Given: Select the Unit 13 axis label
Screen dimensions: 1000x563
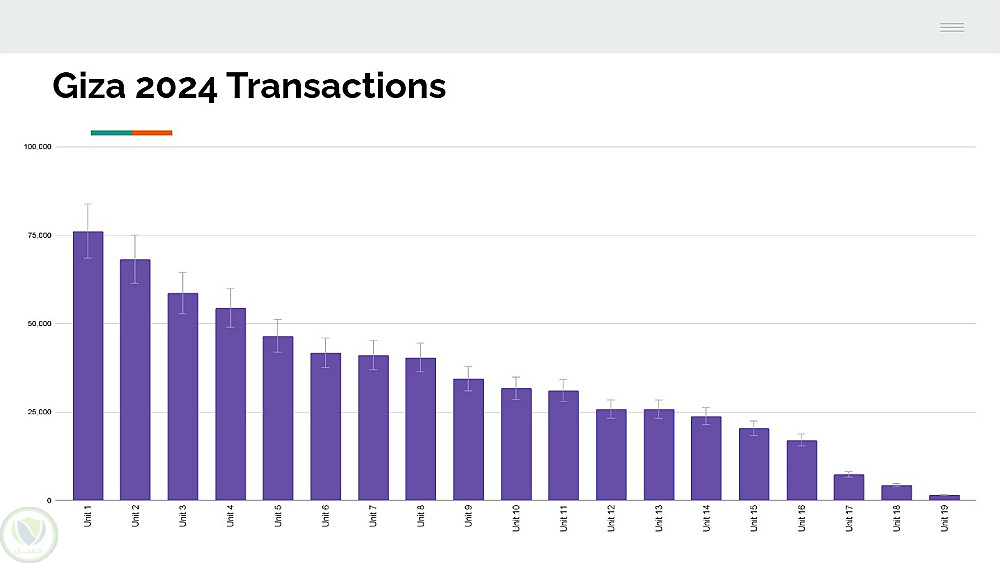Looking at the screenshot, I should tap(659, 518).
